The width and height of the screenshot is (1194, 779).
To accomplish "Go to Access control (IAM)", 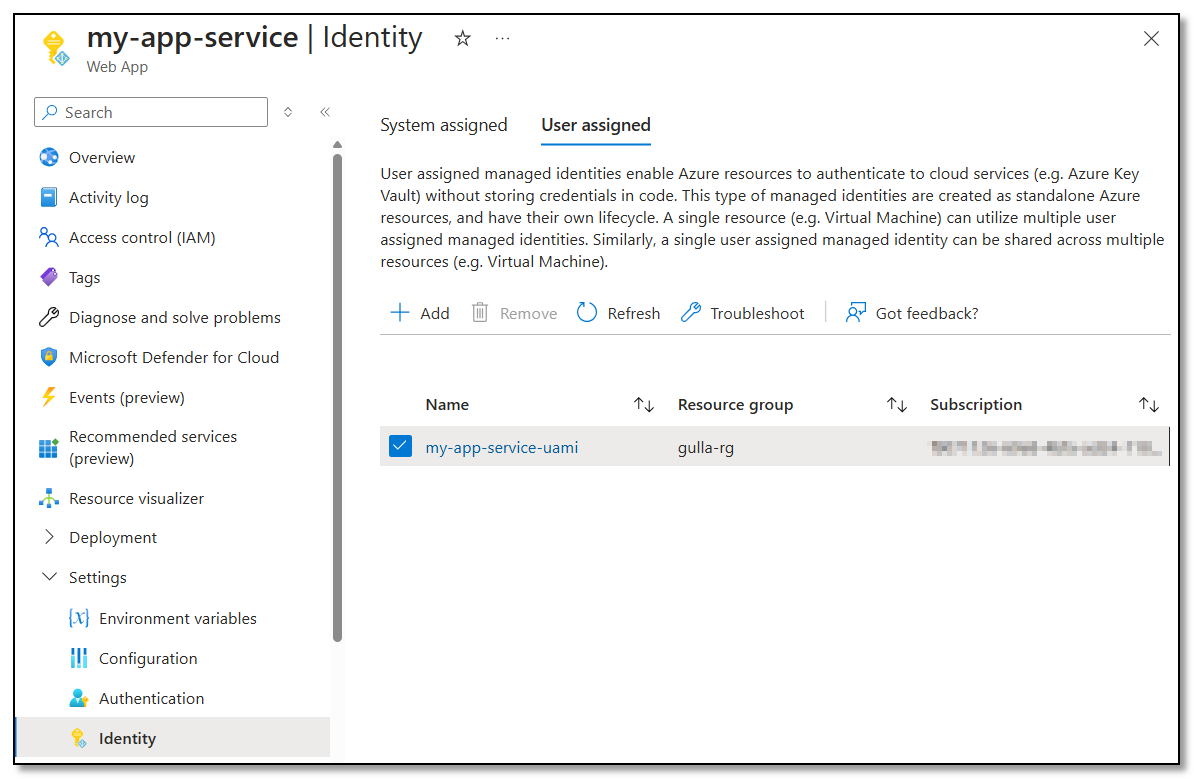I will pyautogui.click(x=142, y=238).
